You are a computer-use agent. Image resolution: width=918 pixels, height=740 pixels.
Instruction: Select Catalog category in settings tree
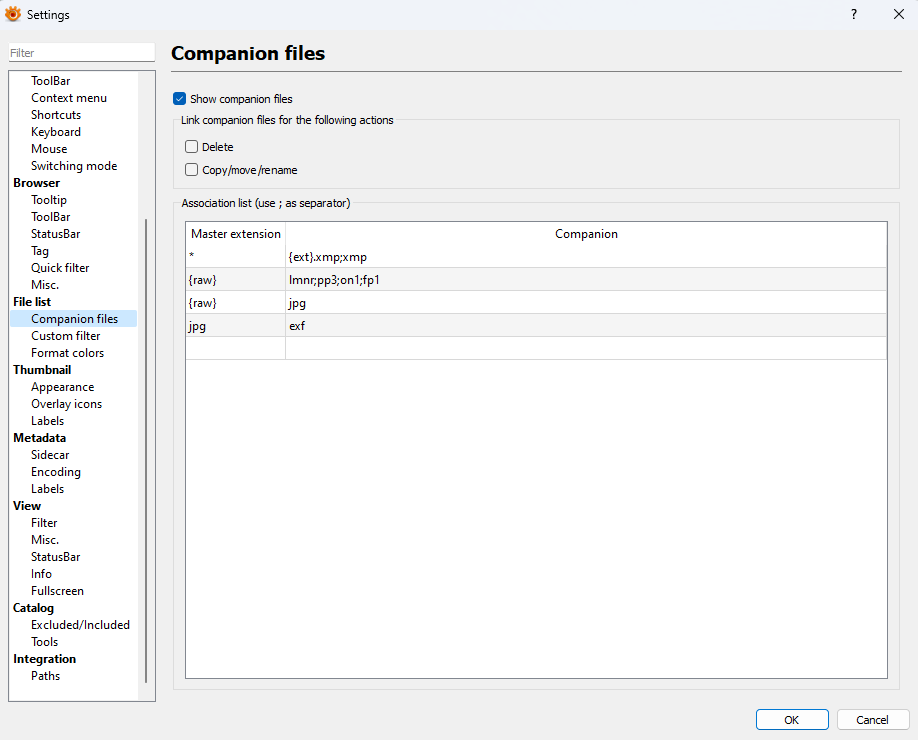tap(33, 608)
